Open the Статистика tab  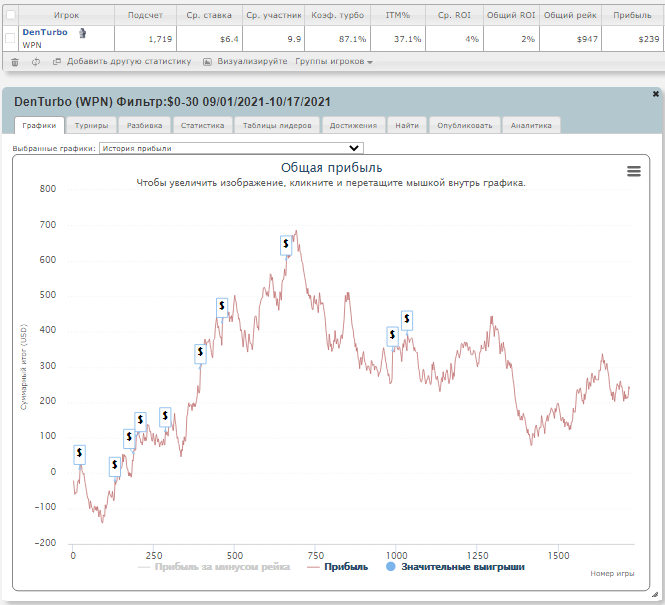tap(202, 125)
